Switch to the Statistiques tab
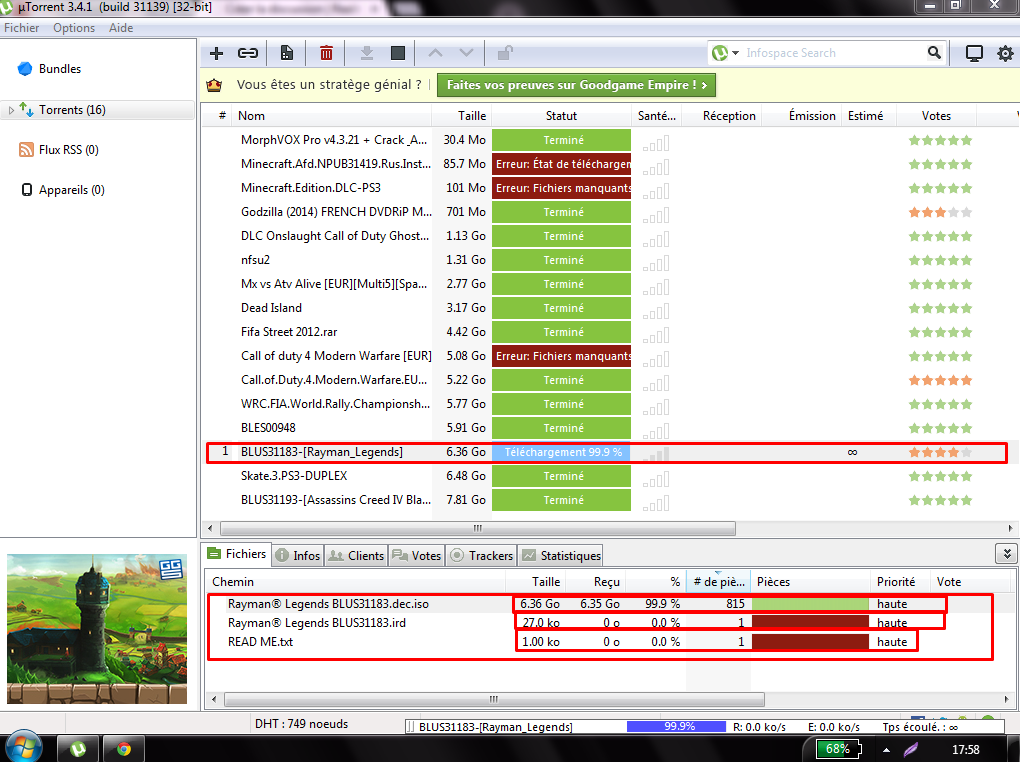 pyautogui.click(x=561, y=556)
